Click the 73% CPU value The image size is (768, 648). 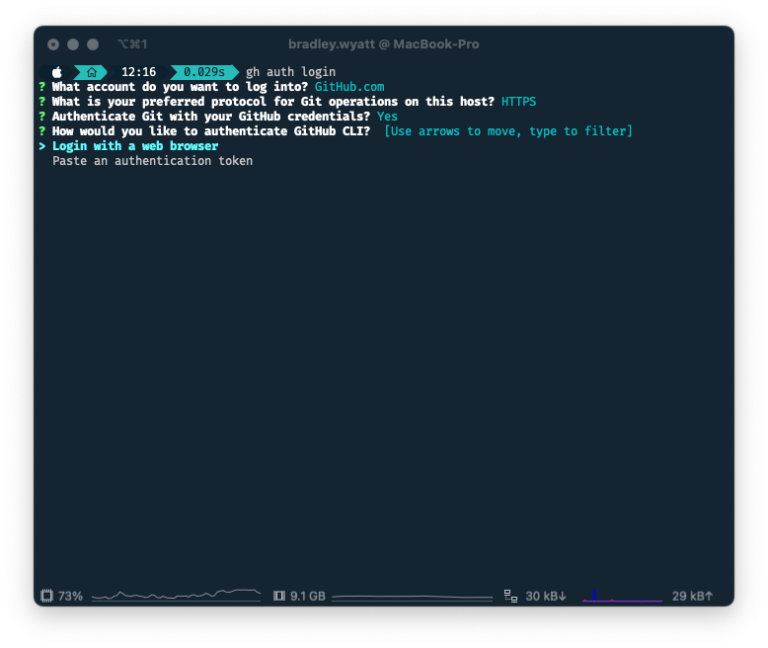click(x=70, y=596)
